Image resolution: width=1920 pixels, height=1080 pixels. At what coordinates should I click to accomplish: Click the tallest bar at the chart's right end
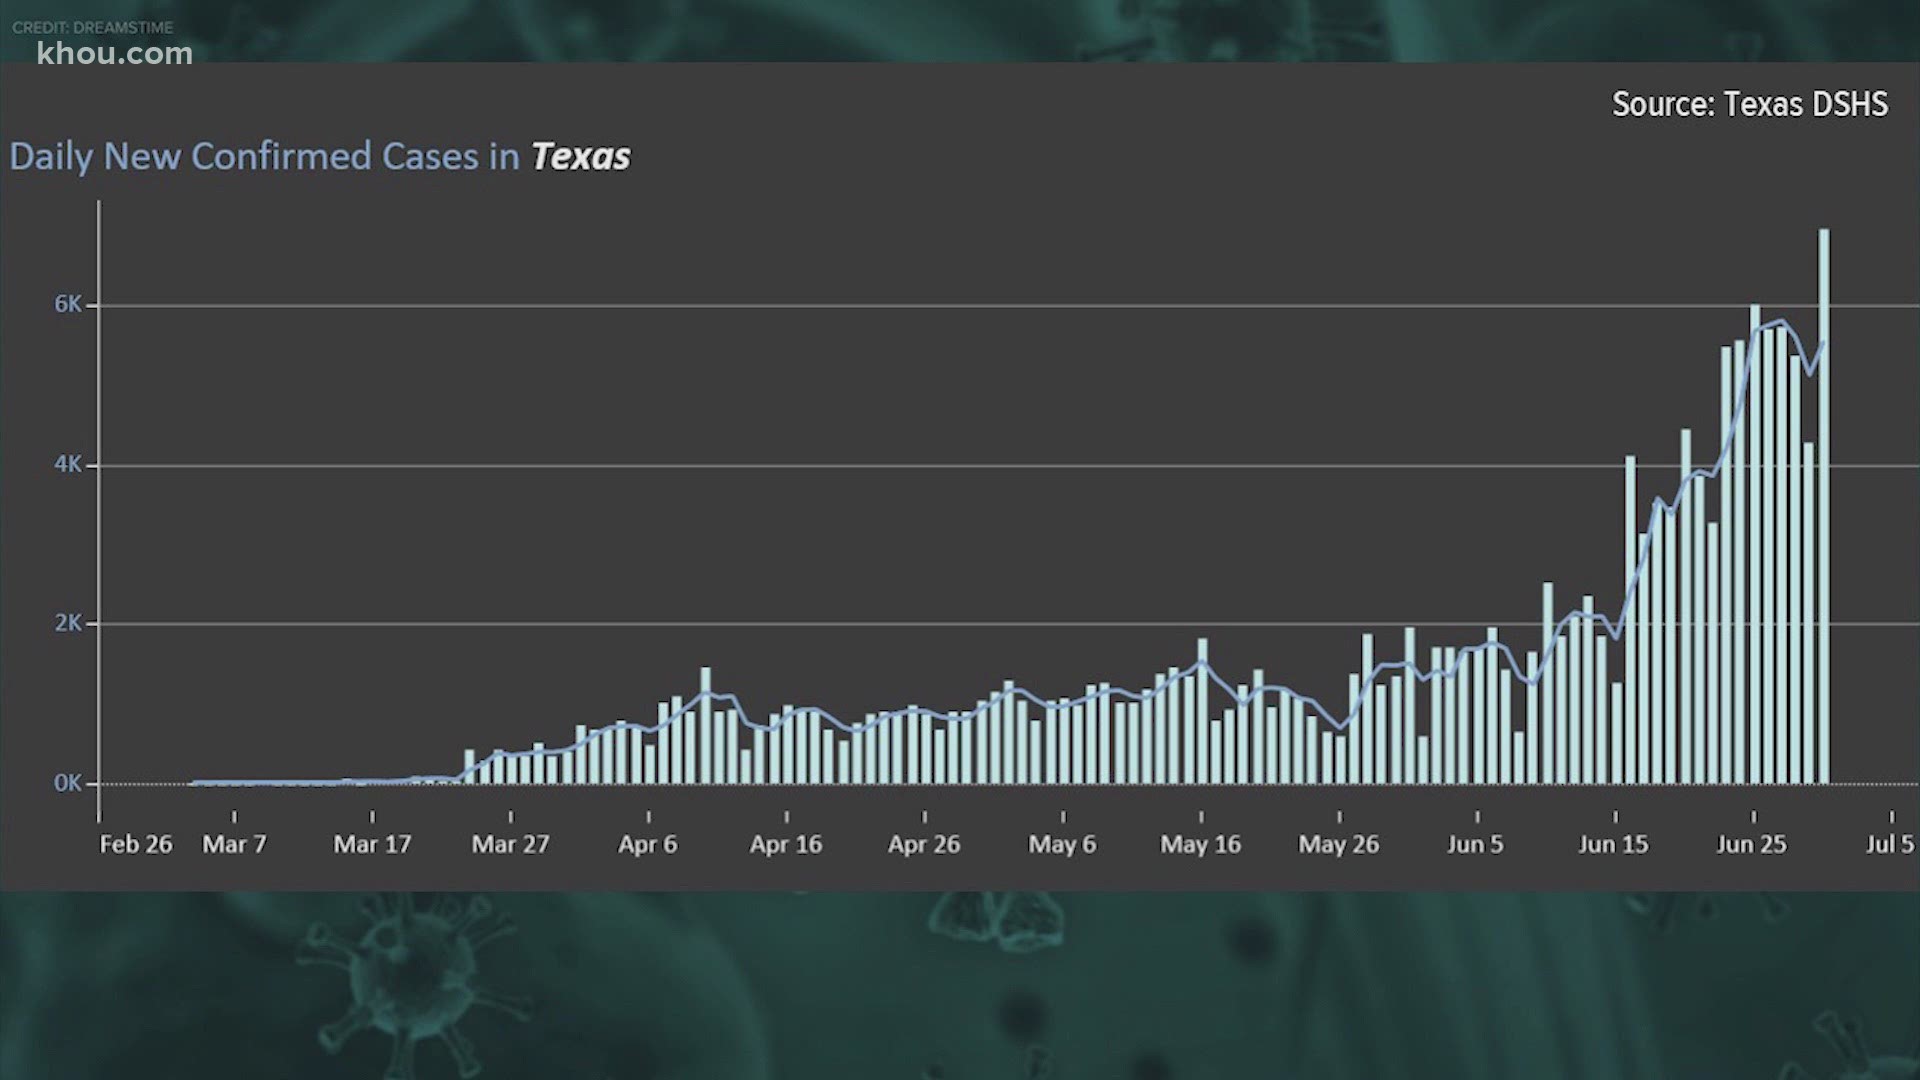coord(1824,506)
